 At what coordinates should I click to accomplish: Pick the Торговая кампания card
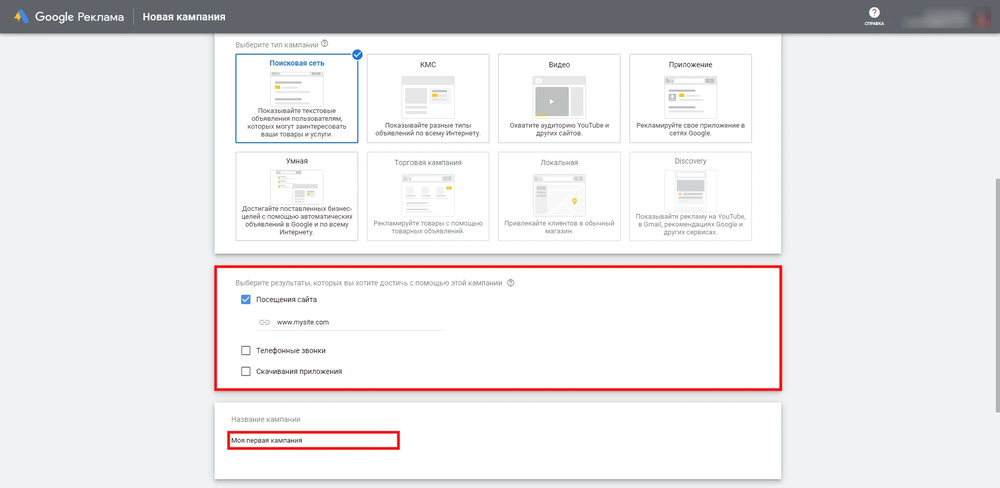(x=427, y=196)
